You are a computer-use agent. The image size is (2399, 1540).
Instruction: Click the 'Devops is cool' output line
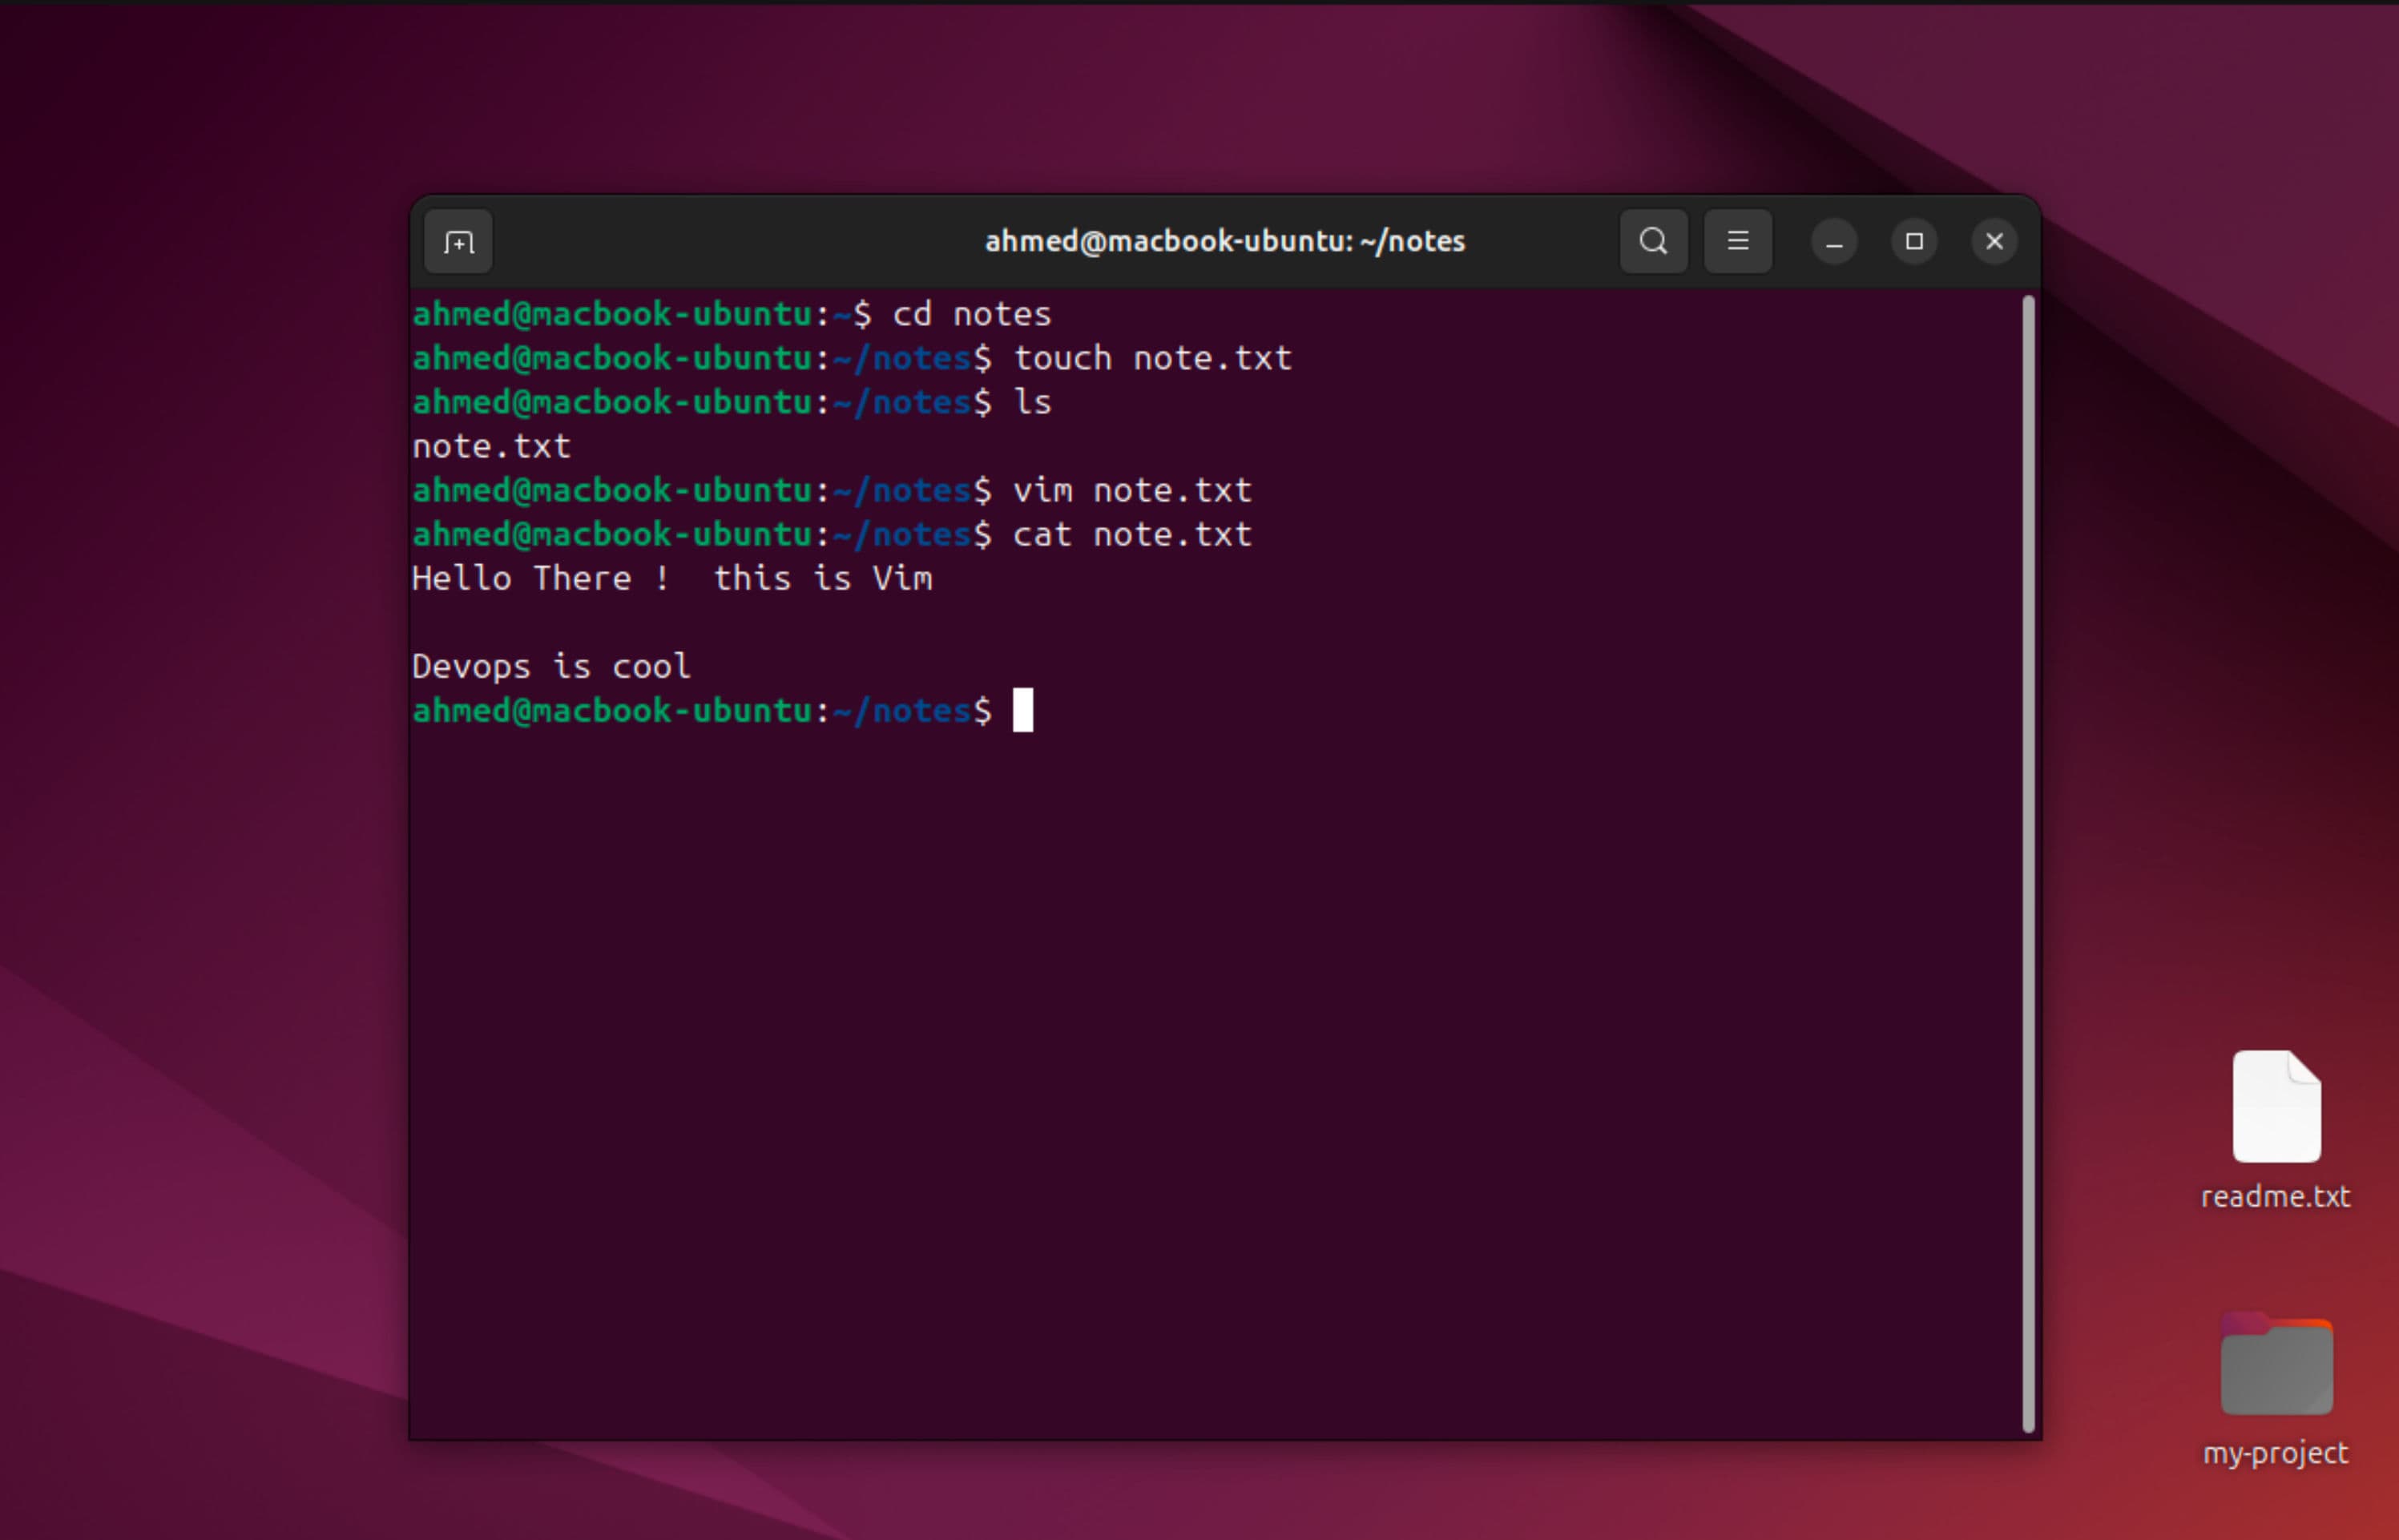pos(551,667)
